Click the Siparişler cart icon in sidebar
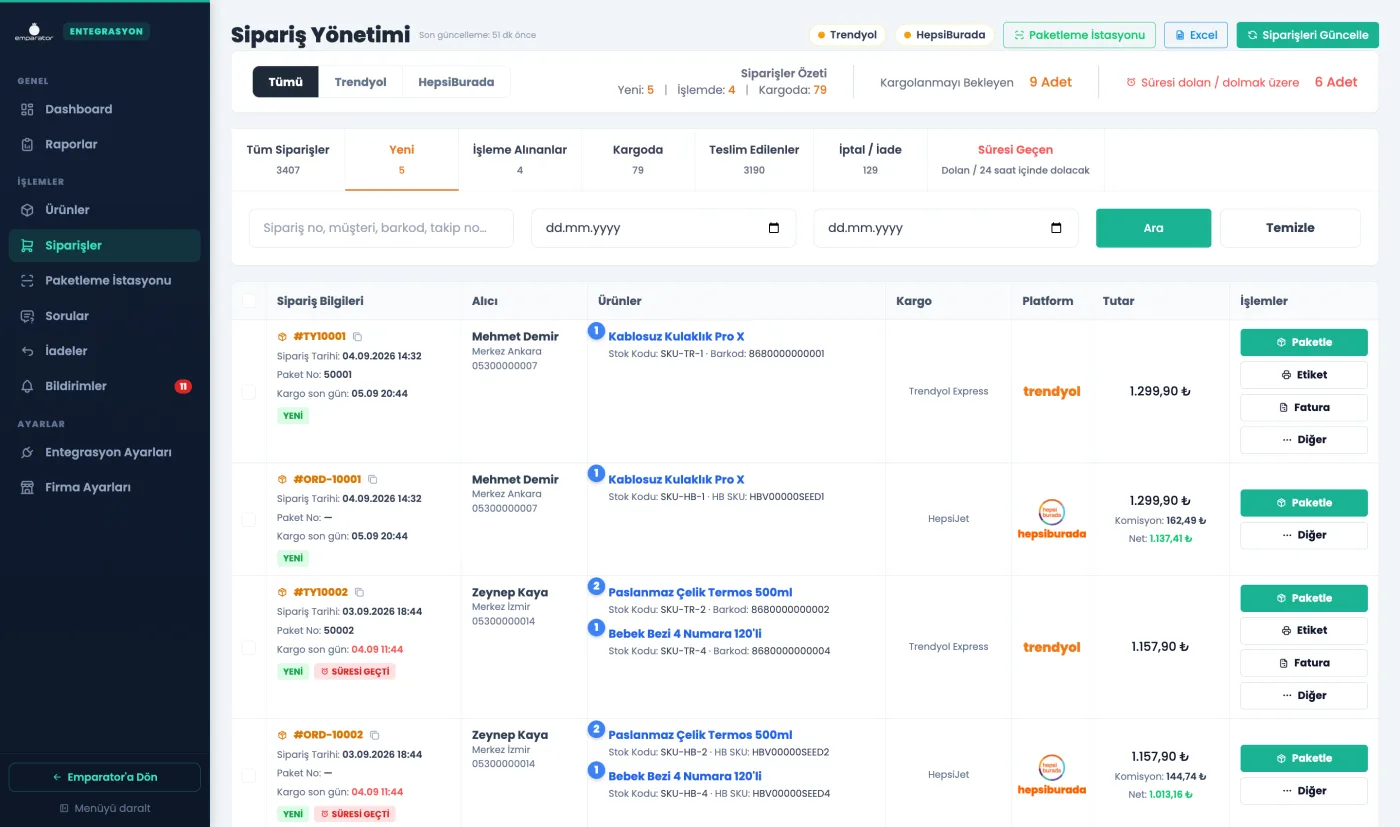 tap(27, 245)
